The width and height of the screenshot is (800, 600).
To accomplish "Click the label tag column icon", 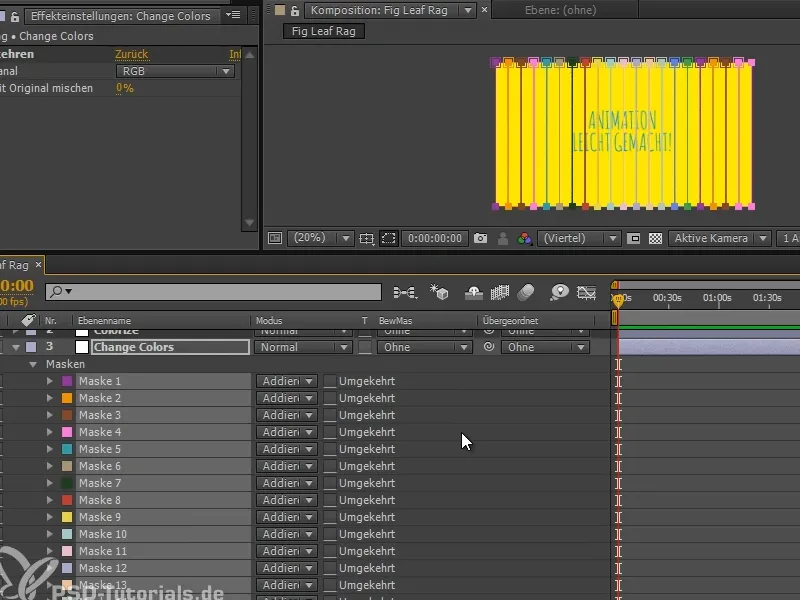I will (x=28, y=320).
